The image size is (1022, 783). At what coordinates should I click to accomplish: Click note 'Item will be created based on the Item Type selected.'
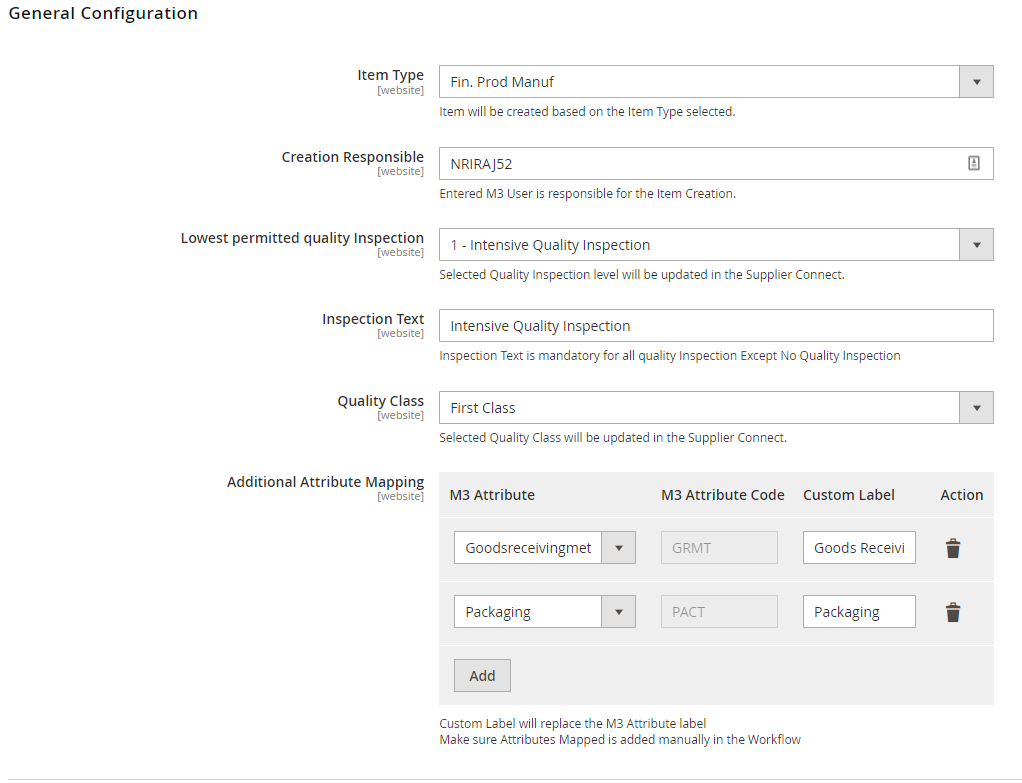tap(587, 111)
